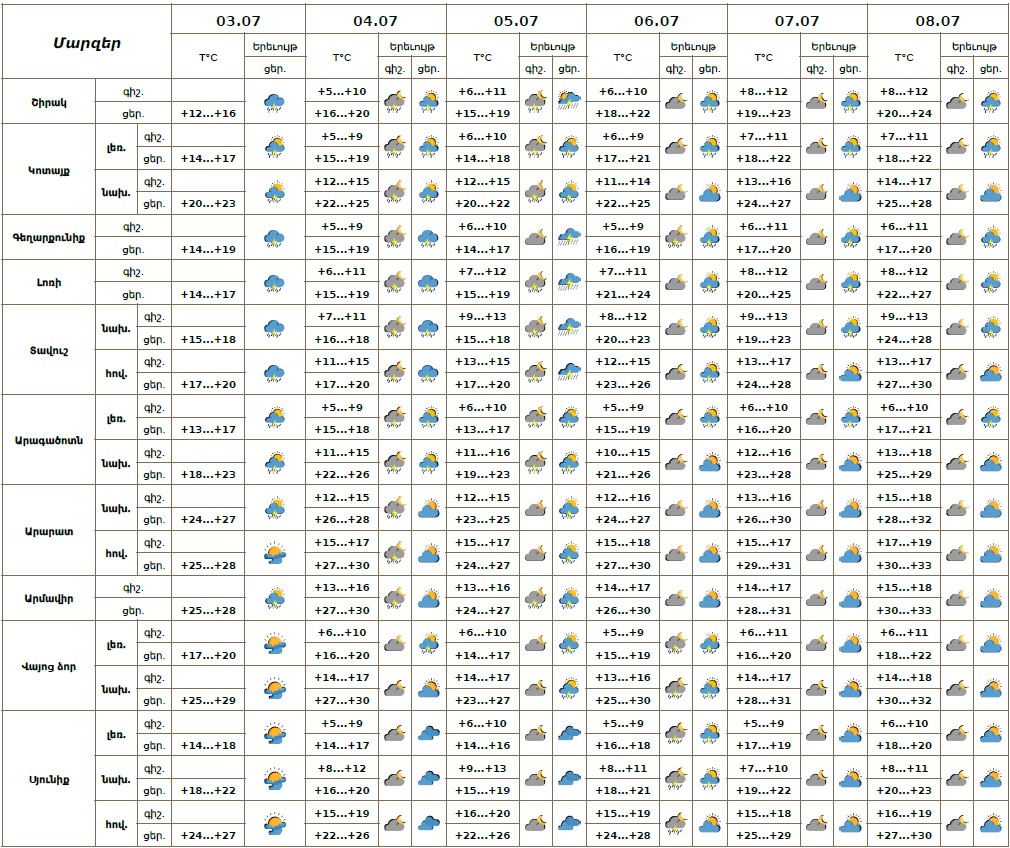Image resolution: width=1010 pixels, height=848 pixels.
Task: Click Տավուշ հով. daytime icon for 08.07
Action: point(991,372)
